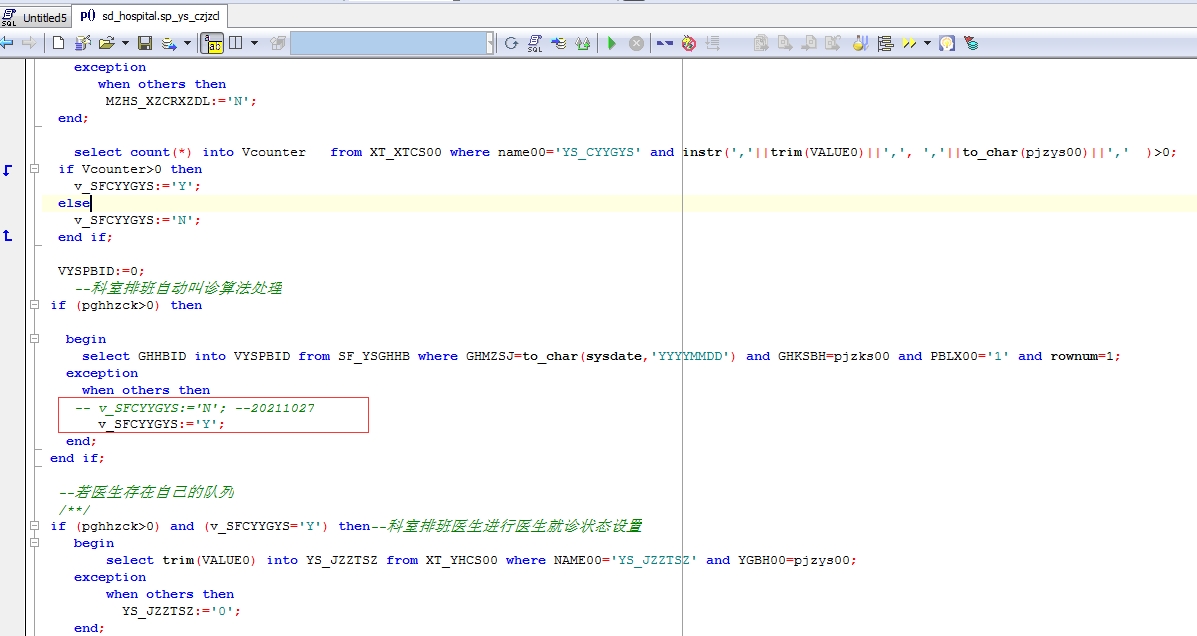Expand the split view dropdown arrow
Viewport: 1197px width, 636px height.
(254, 44)
